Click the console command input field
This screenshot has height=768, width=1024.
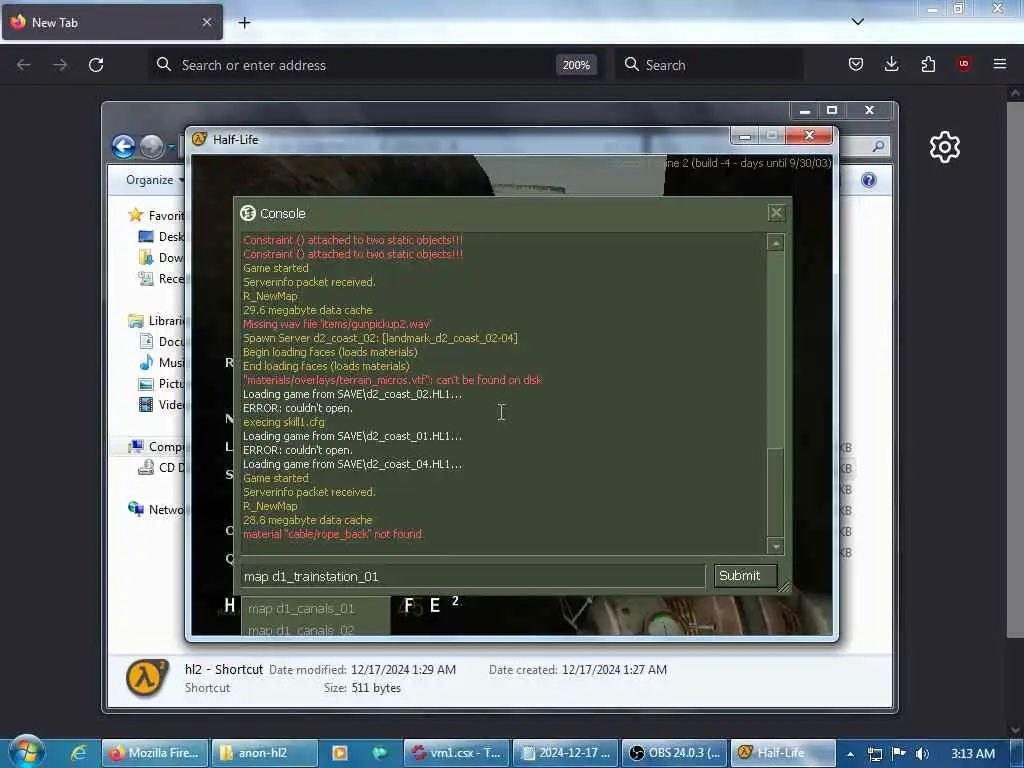pyautogui.click(x=473, y=576)
